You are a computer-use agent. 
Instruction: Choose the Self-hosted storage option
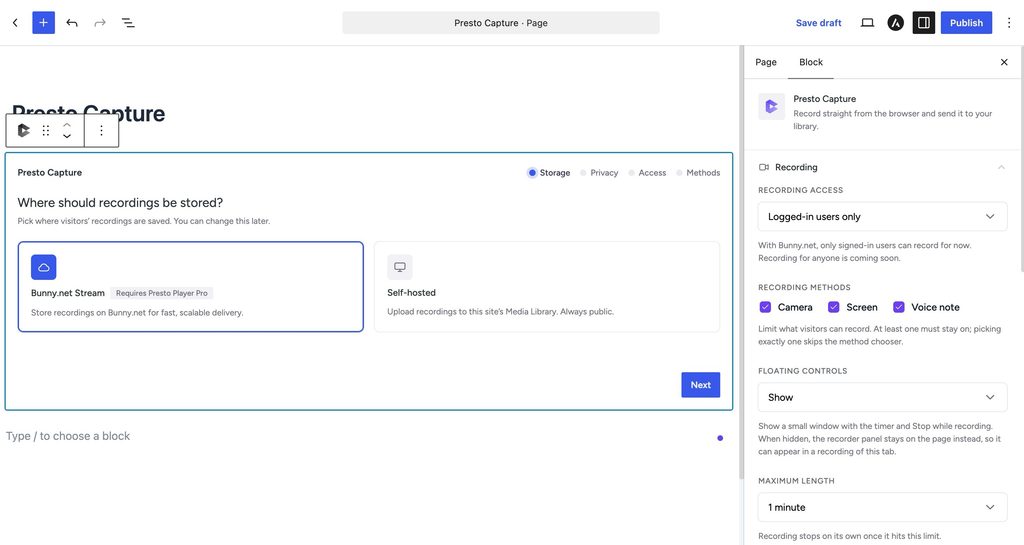pyautogui.click(x=547, y=287)
